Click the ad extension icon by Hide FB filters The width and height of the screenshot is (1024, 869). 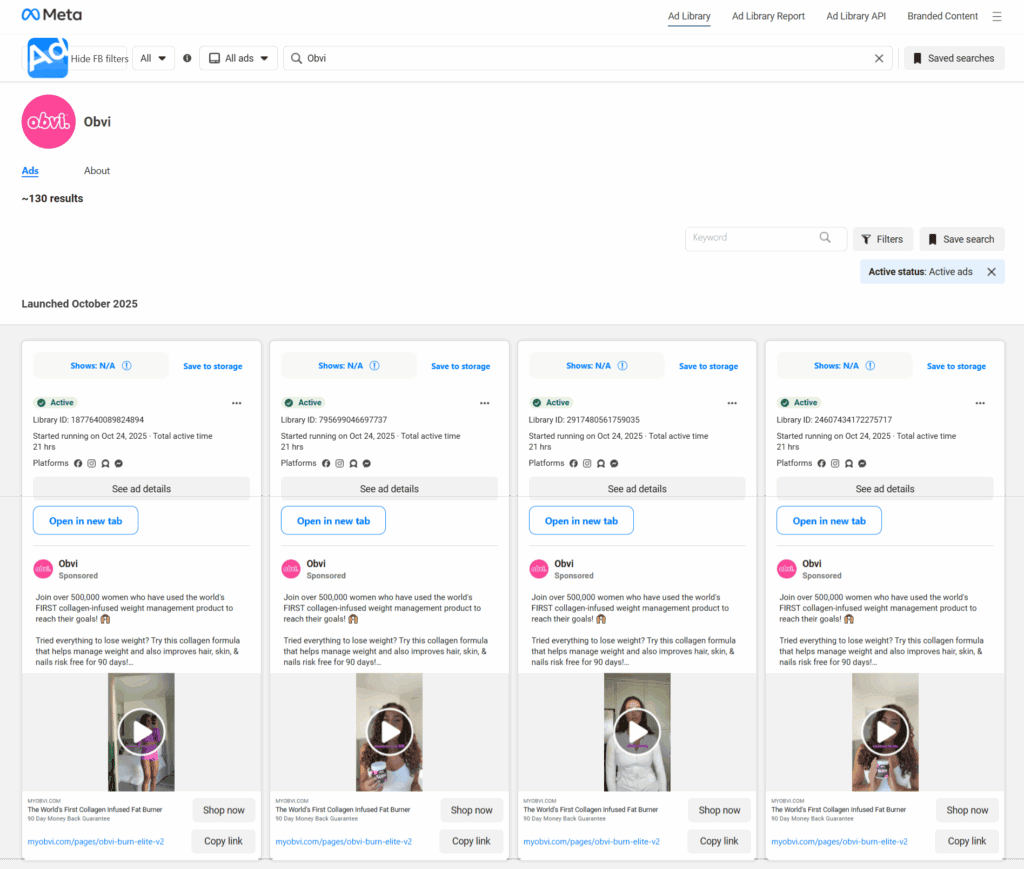(x=47, y=57)
